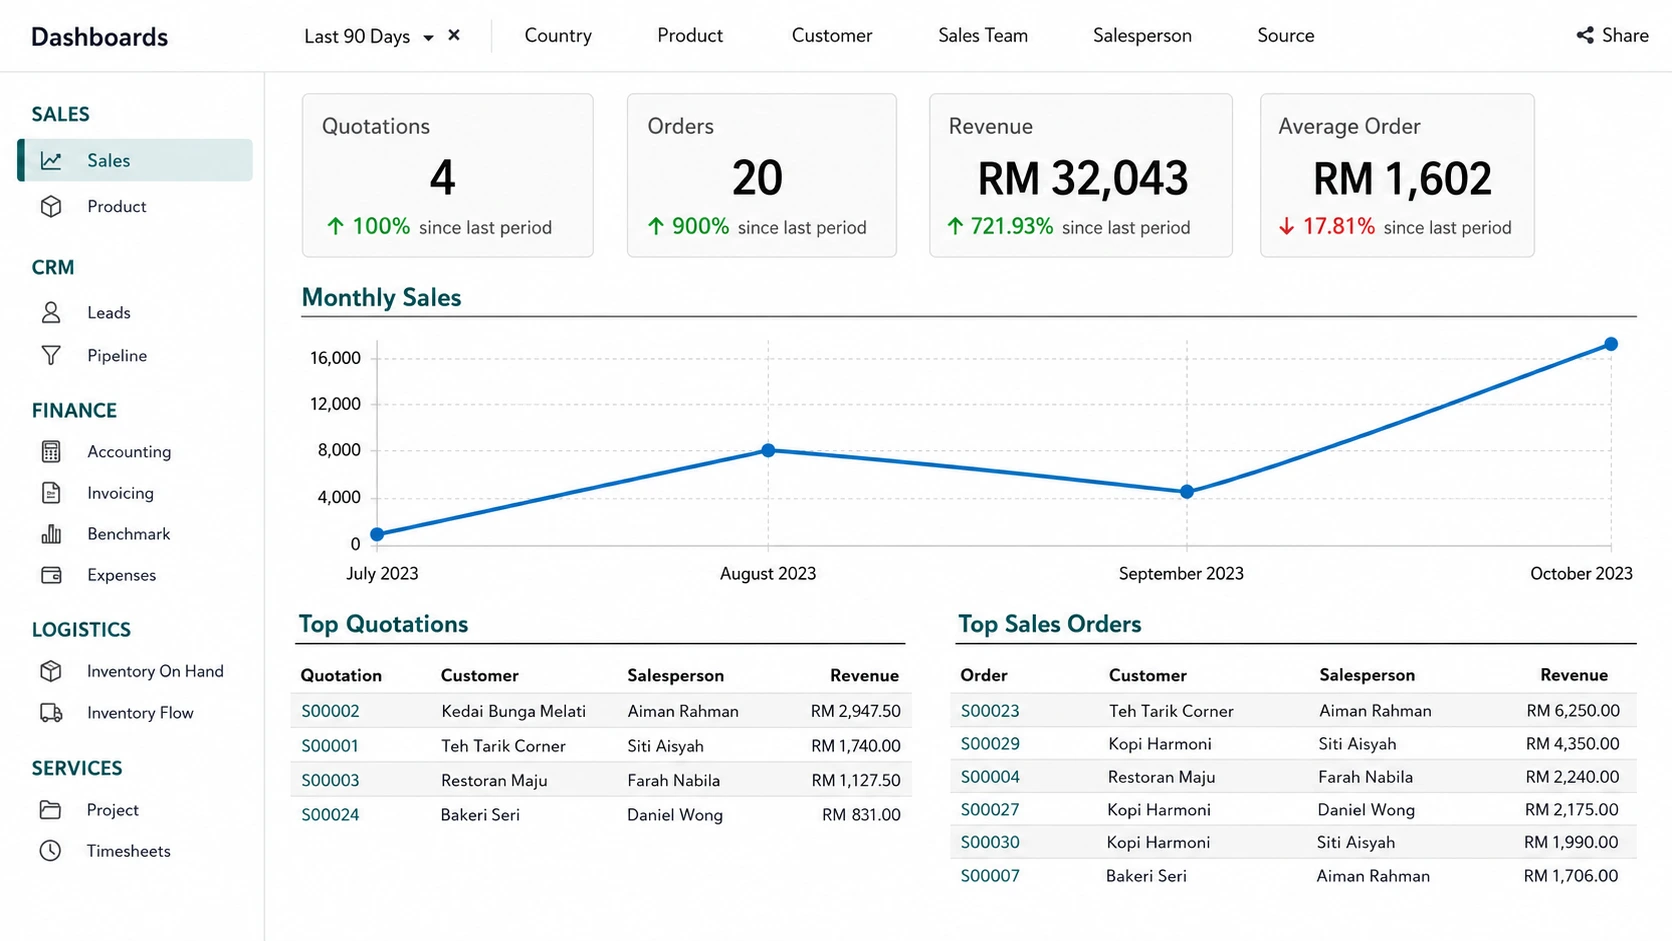Open Inventory Flow dashboard
Image resolution: width=1672 pixels, height=941 pixels.
click(140, 713)
